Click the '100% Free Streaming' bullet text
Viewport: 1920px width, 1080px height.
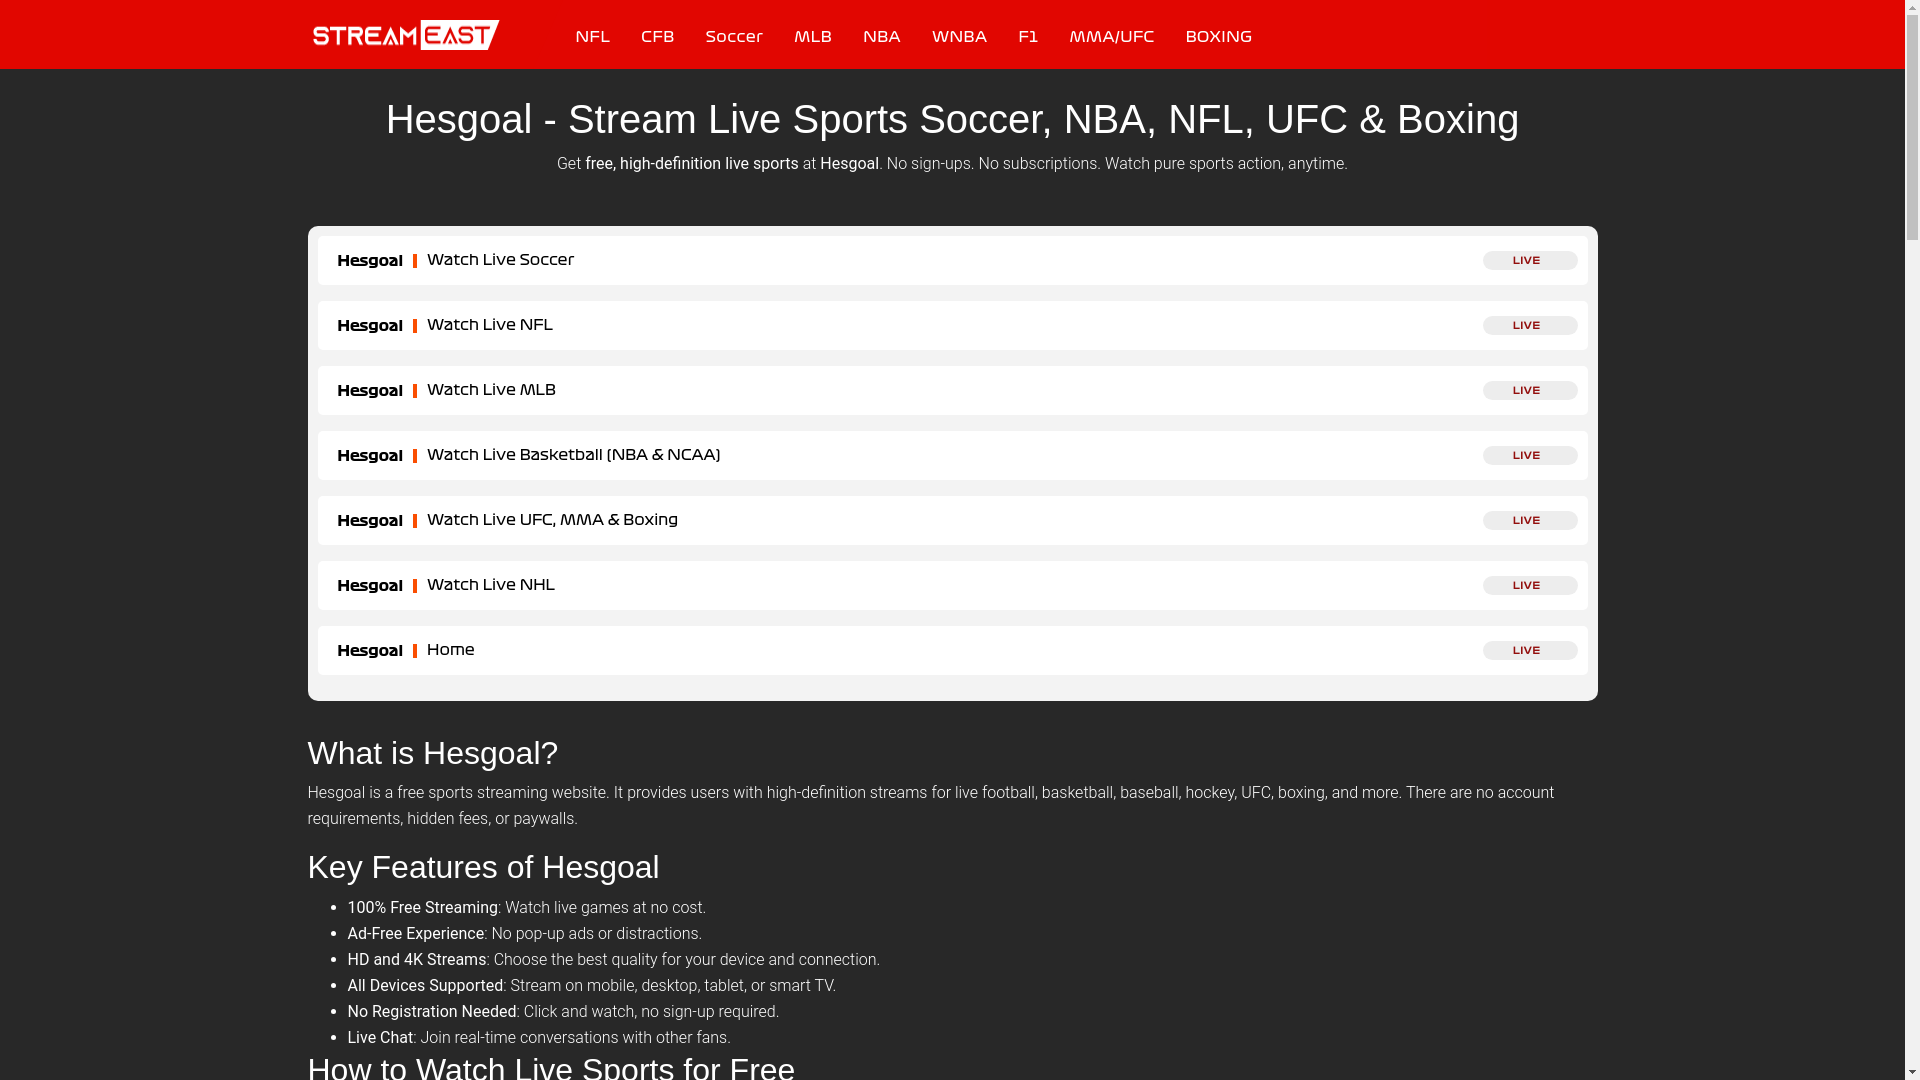point(423,907)
